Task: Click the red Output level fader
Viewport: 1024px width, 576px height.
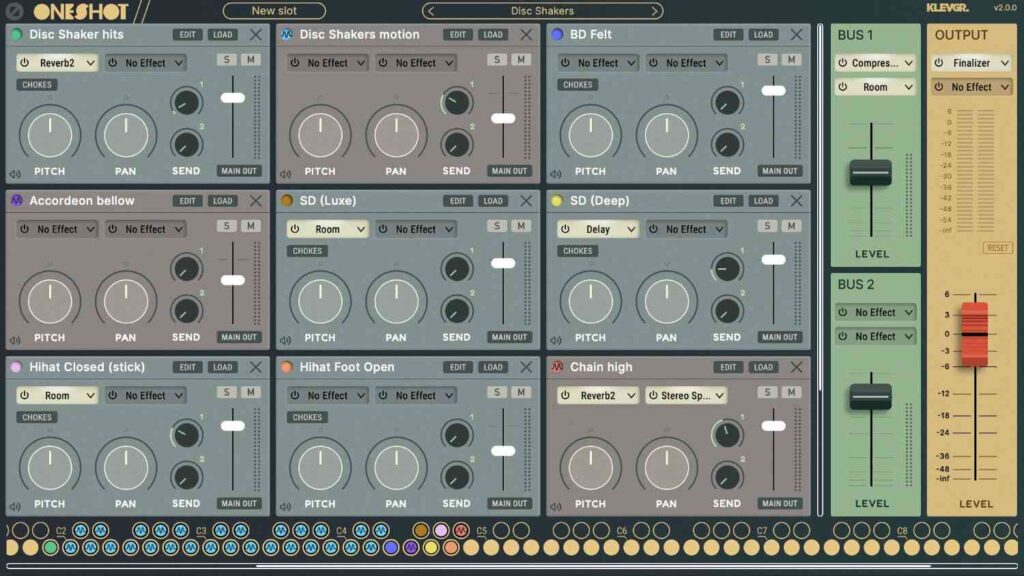Action: click(974, 334)
